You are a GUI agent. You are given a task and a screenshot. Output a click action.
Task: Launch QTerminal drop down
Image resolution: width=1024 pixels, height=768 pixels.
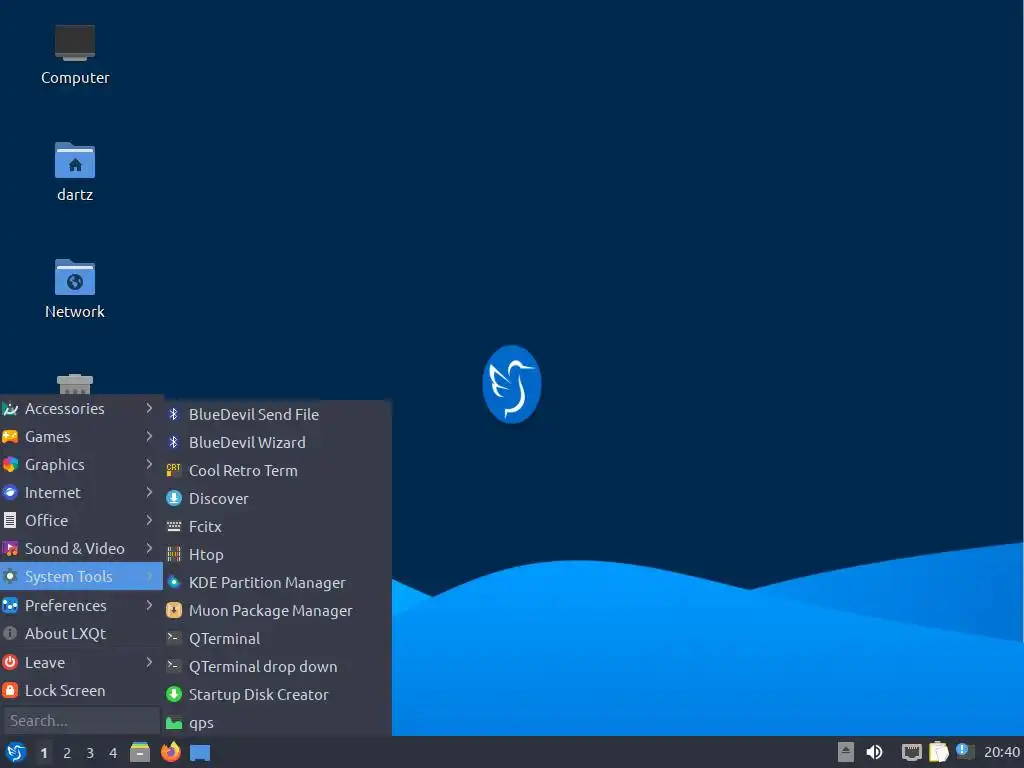click(278, 666)
